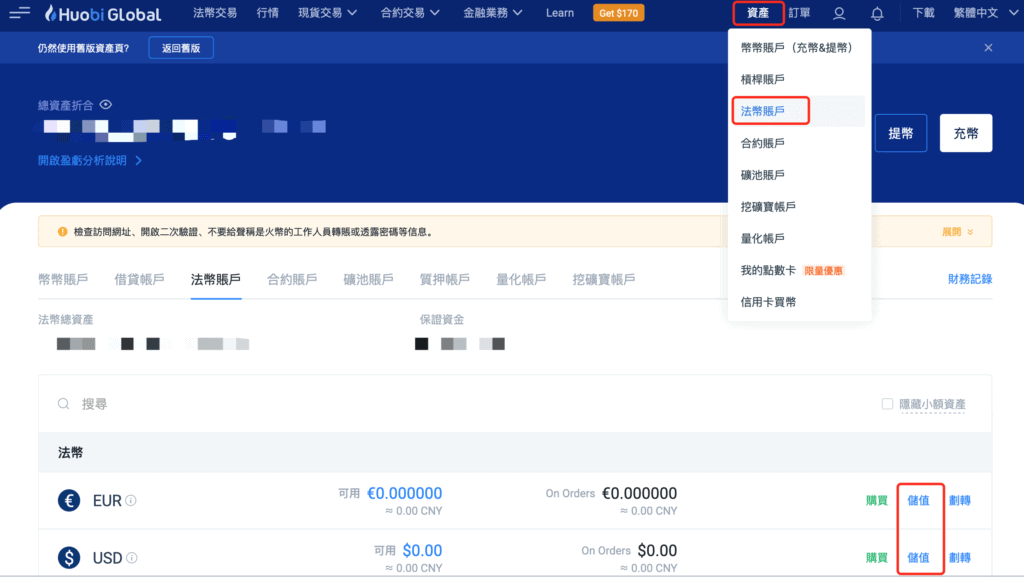Click the EUR available balance €0.000000

[404, 493]
